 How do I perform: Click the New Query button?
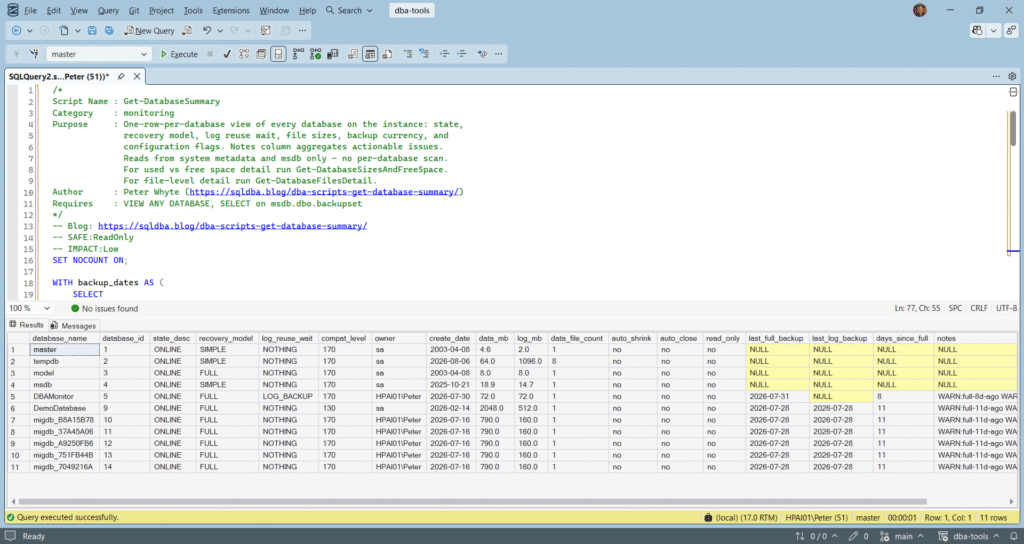coord(150,31)
